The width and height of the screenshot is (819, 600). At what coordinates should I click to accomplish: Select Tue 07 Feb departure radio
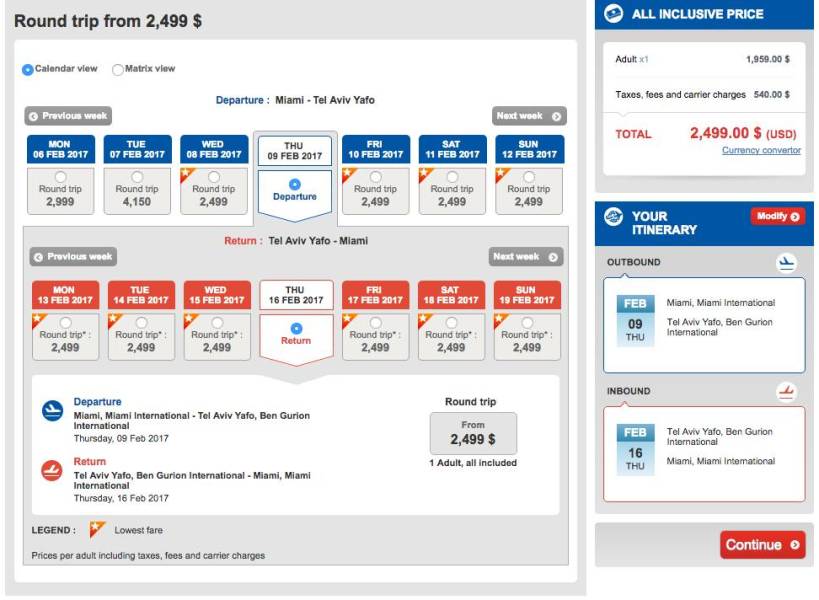[137, 177]
